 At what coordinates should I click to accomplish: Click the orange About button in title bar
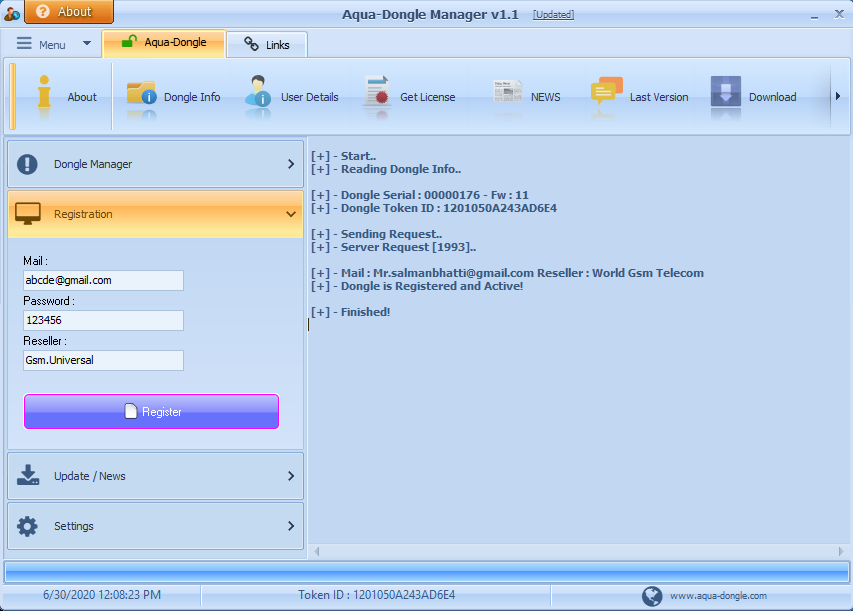click(69, 11)
